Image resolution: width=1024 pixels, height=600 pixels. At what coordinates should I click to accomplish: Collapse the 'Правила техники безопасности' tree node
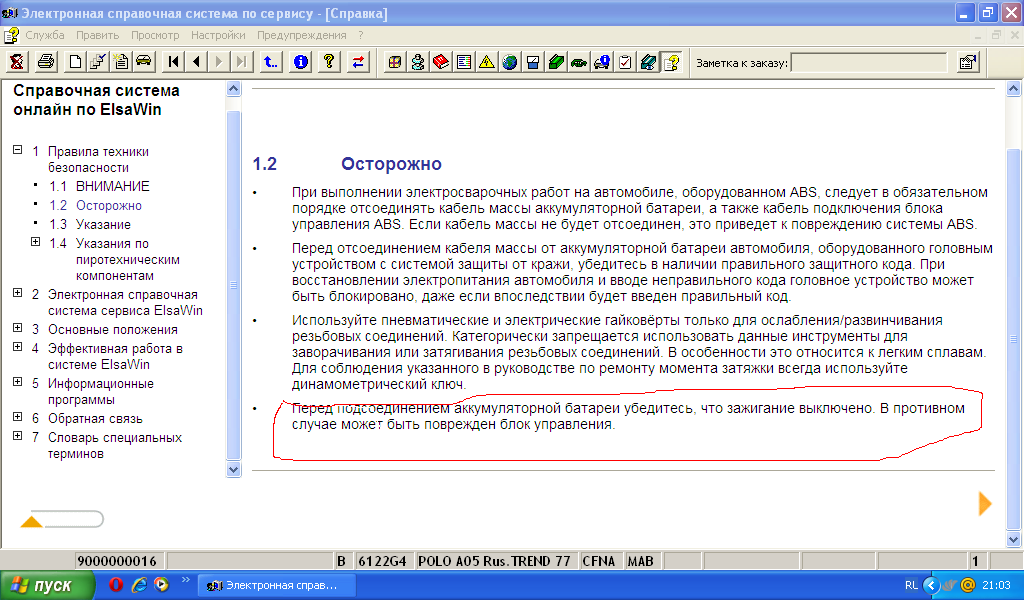17,150
